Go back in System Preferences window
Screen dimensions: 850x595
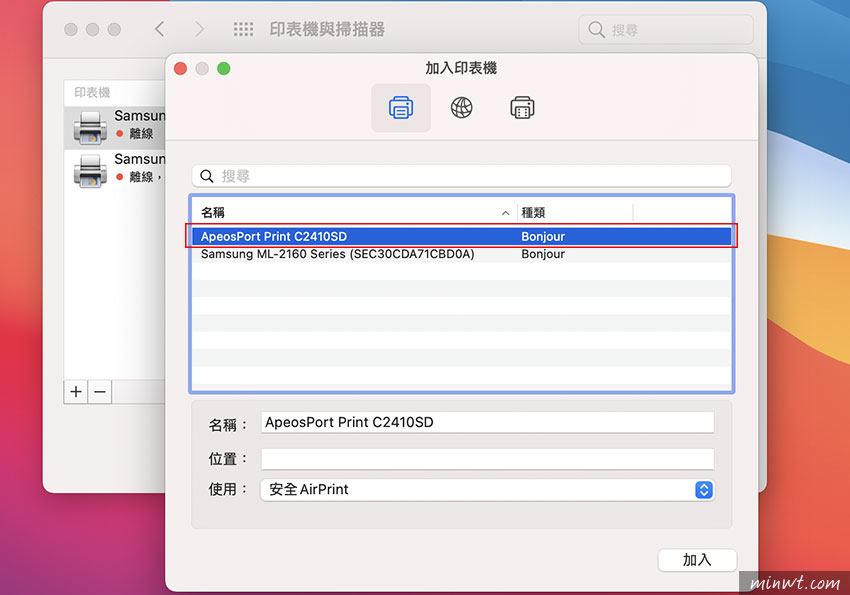pyautogui.click(x=159, y=29)
